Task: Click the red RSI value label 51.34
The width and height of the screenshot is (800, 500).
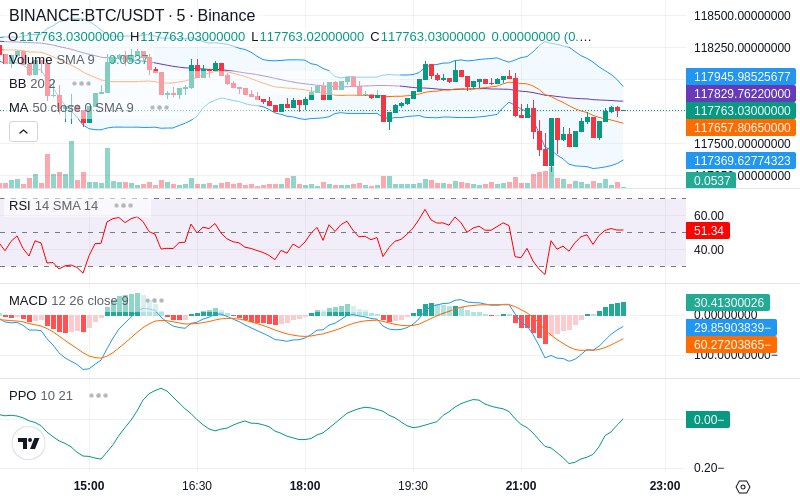Action: click(x=708, y=231)
